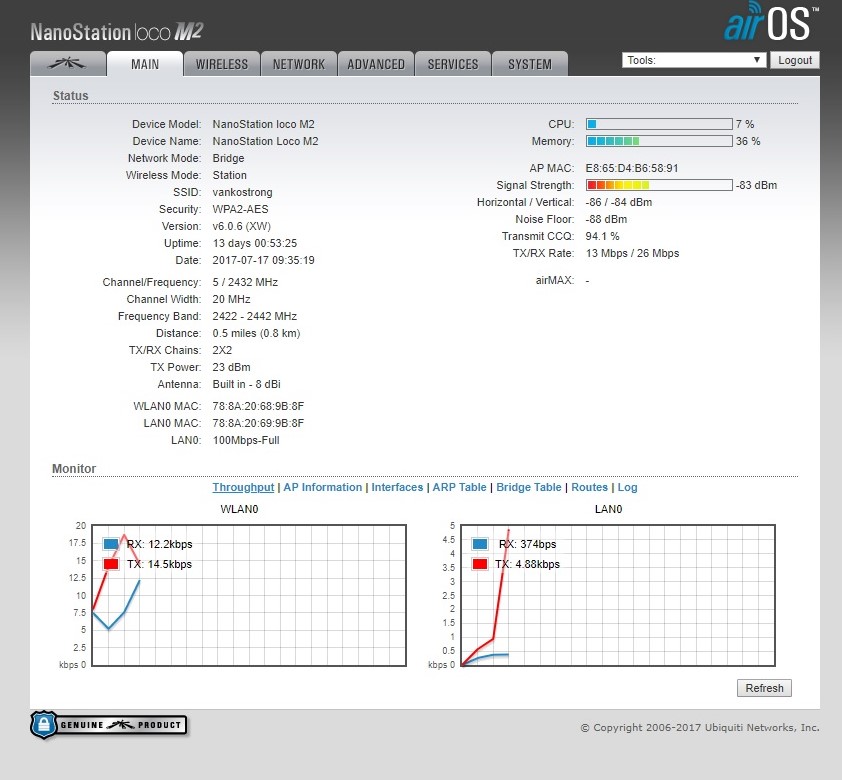Image resolution: width=842 pixels, height=780 pixels.
Task: Click the Logout button
Action: (x=795, y=60)
